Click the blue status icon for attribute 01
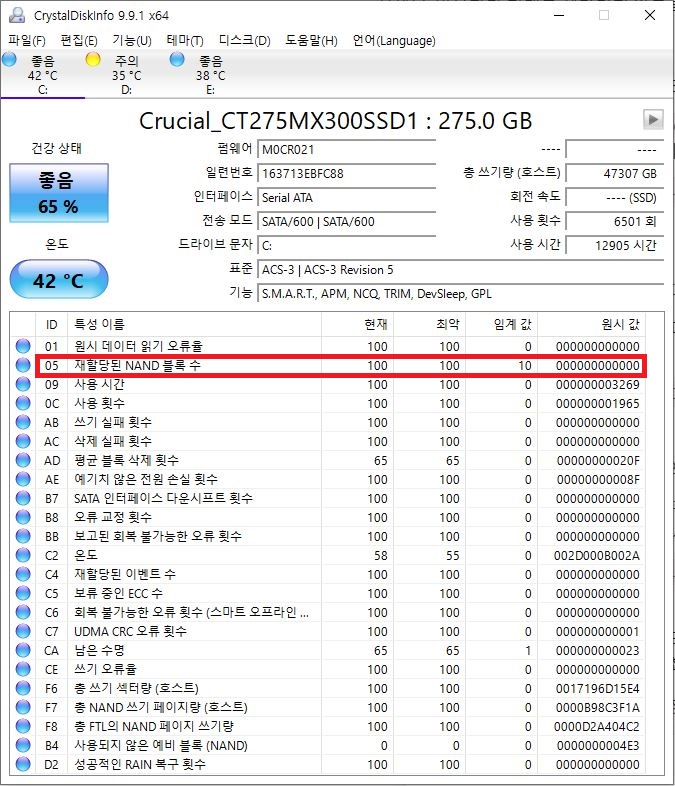This screenshot has height=786, width=675. click(23, 346)
